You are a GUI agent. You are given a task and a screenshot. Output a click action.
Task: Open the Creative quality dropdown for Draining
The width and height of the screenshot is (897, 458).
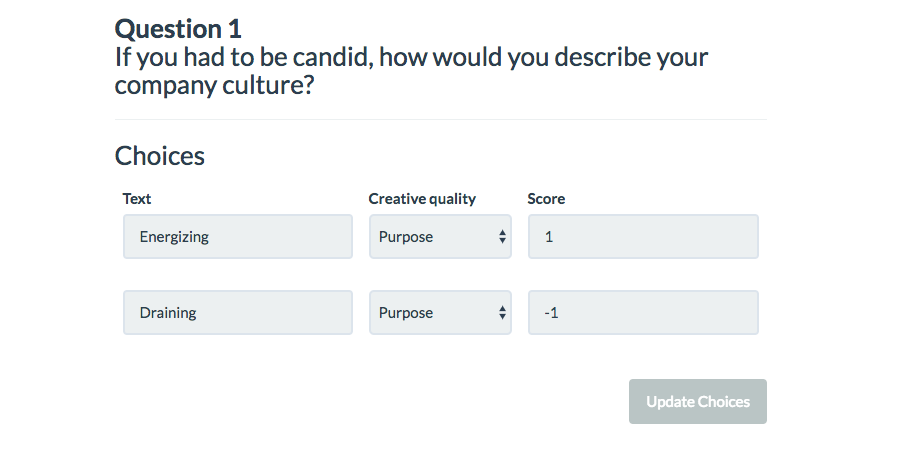[x=440, y=313]
